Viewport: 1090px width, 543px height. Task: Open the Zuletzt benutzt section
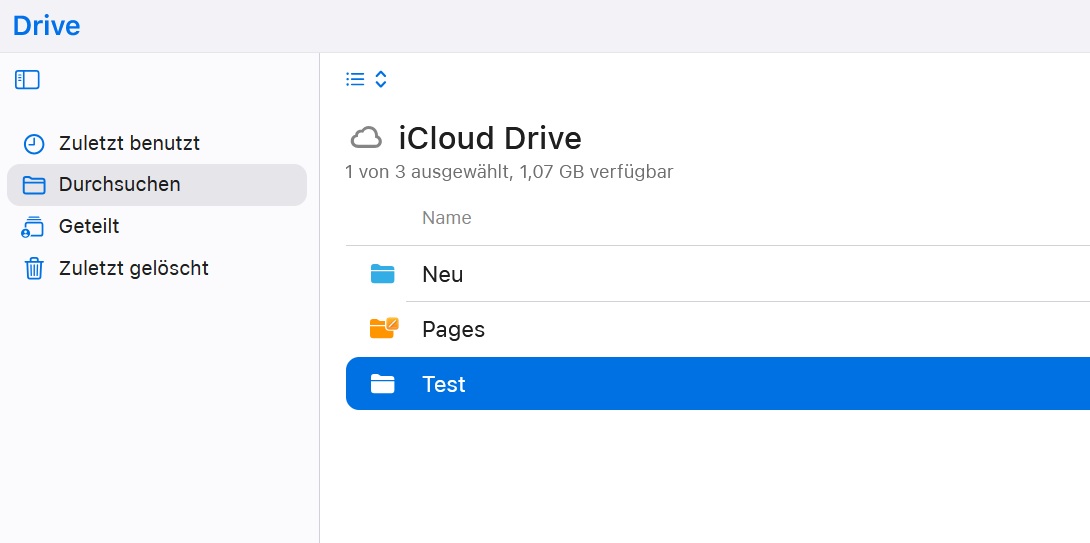(x=129, y=143)
